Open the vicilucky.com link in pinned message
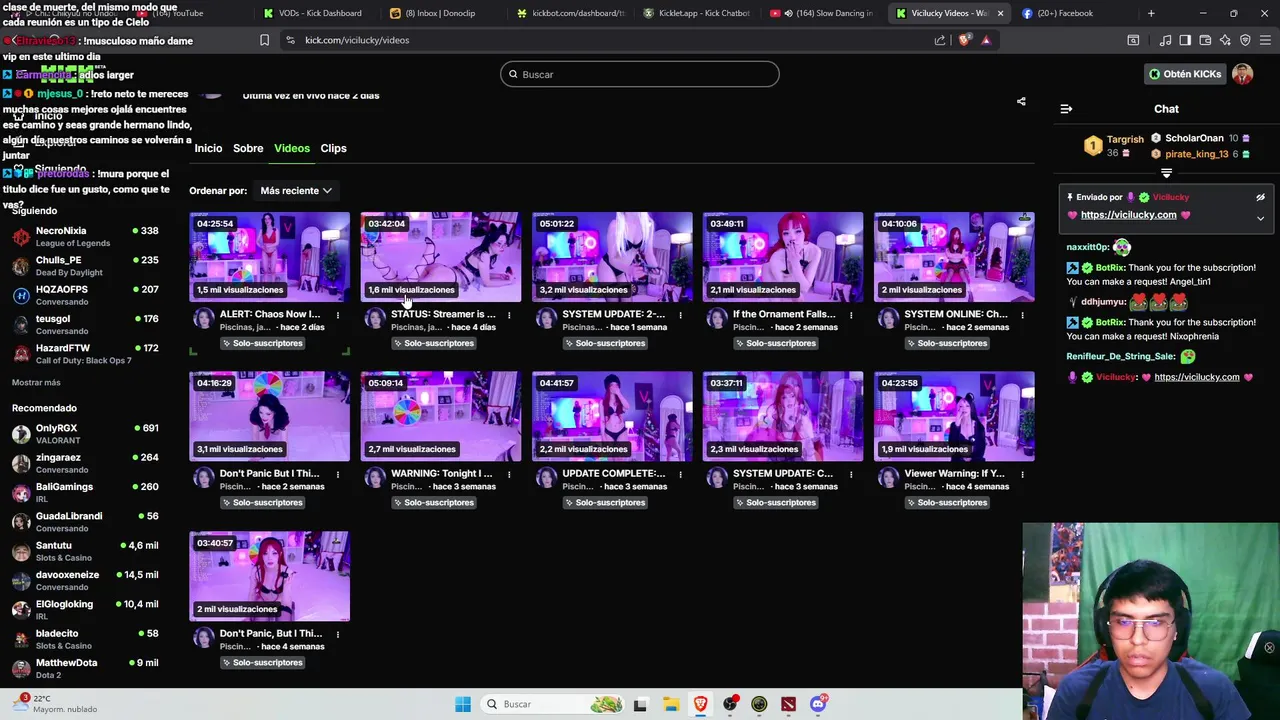1280x720 pixels. pyautogui.click(x=1129, y=215)
